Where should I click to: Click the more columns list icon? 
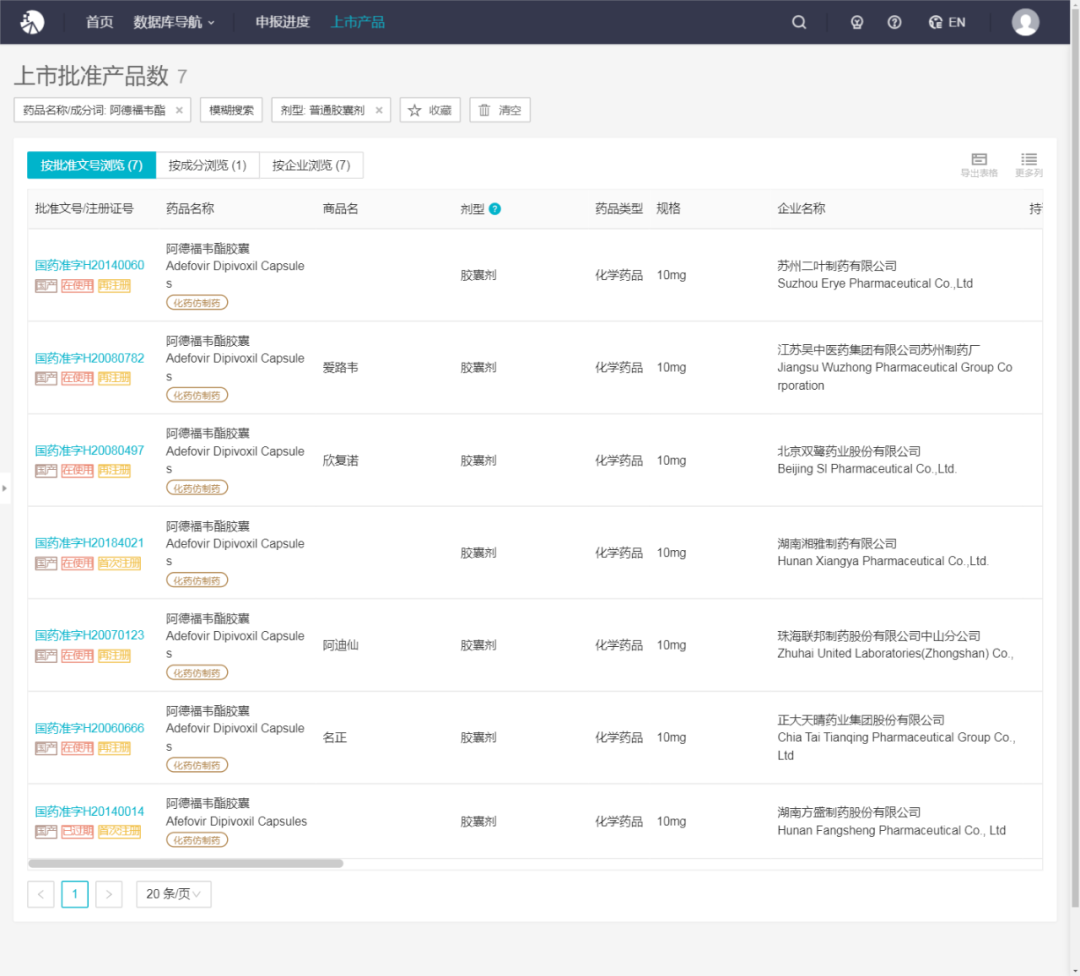pos(1028,165)
